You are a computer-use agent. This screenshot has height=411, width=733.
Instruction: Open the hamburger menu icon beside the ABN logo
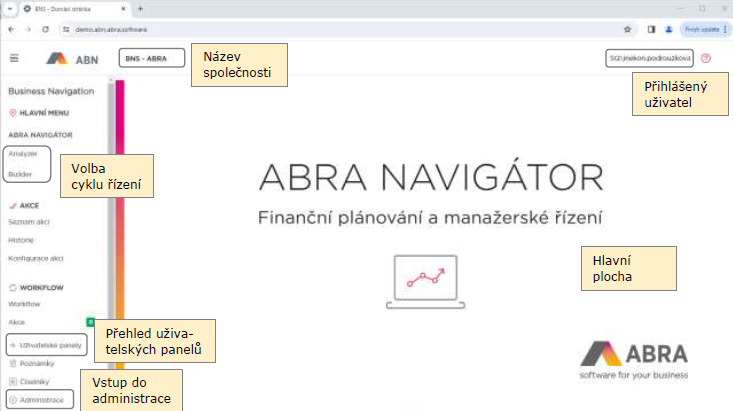coord(14,58)
